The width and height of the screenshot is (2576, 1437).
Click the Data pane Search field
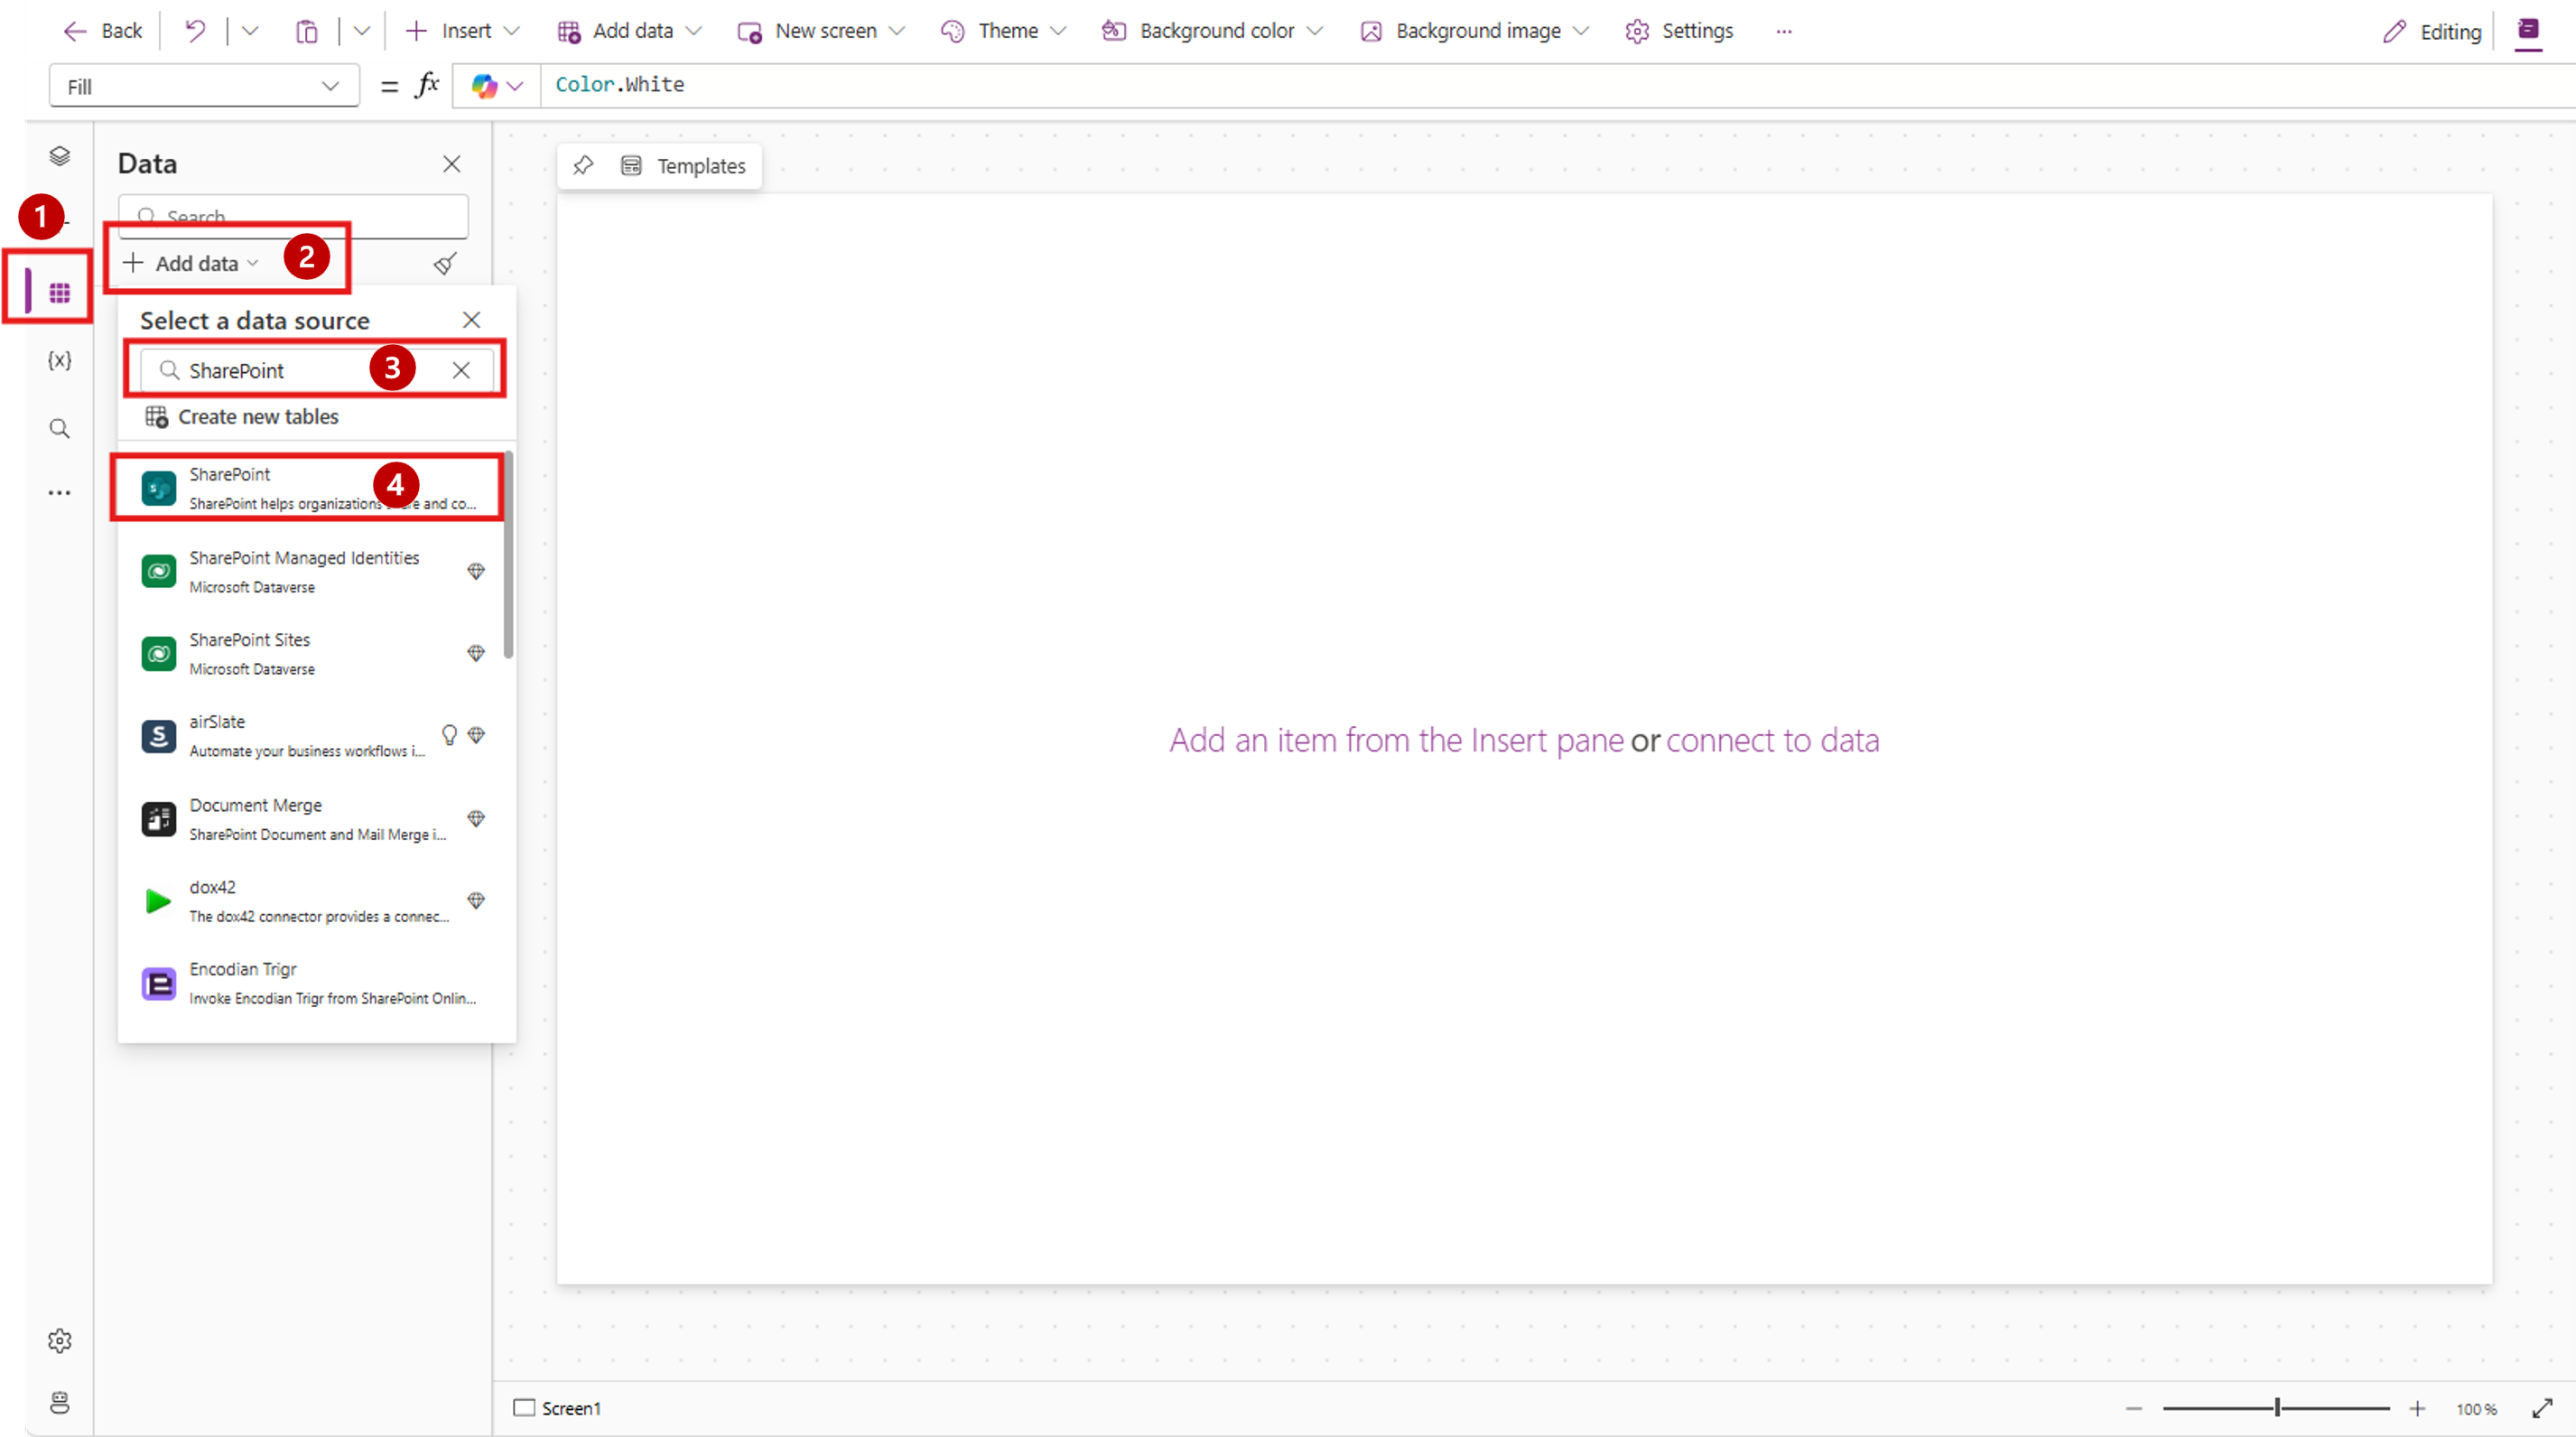click(x=293, y=216)
